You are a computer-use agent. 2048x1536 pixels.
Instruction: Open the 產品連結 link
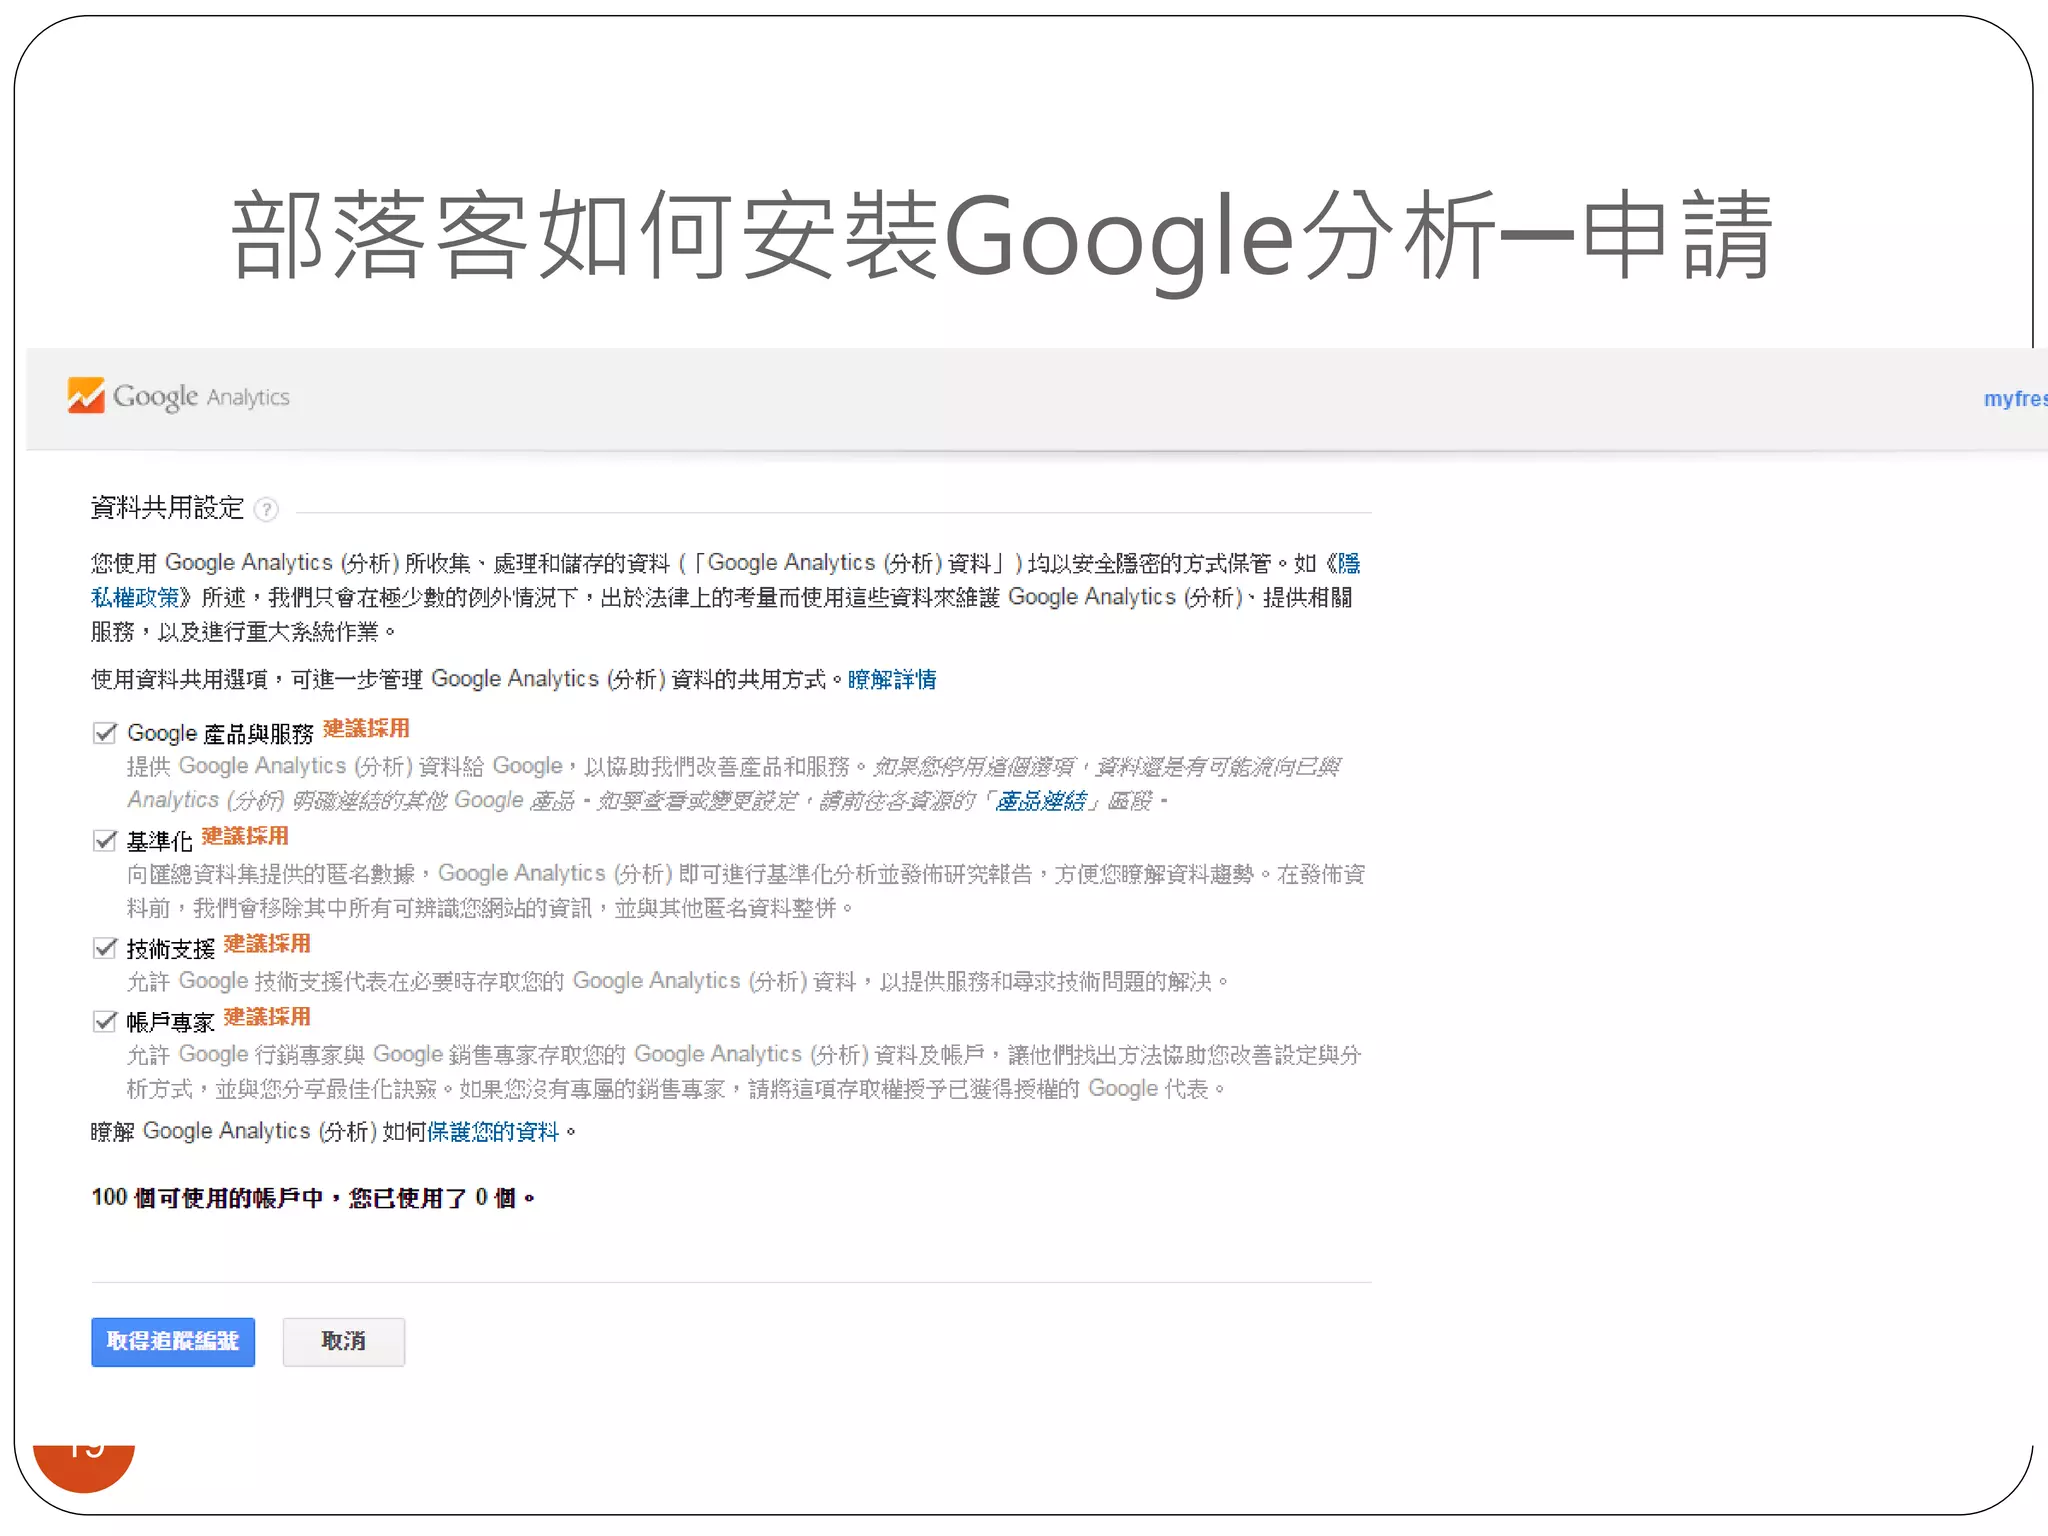pyautogui.click(x=1041, y=801)
